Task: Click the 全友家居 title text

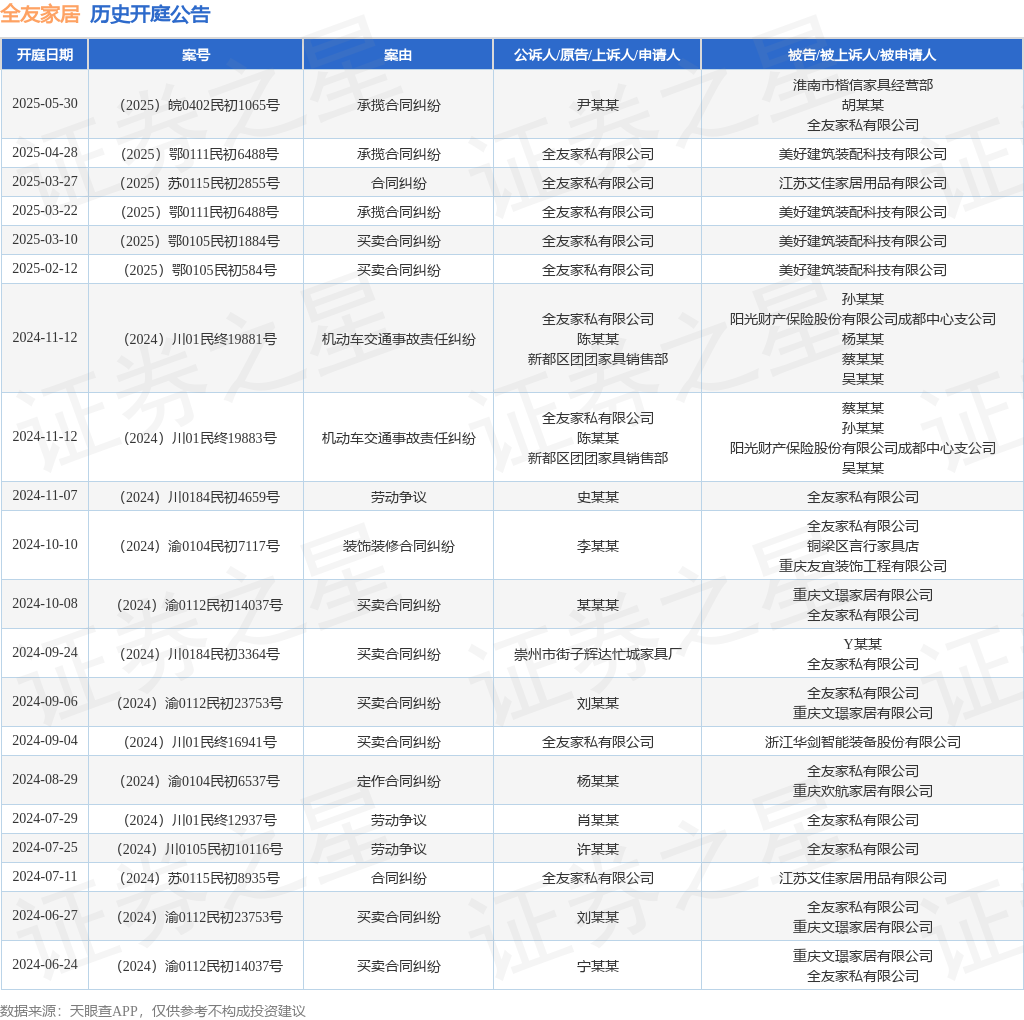Action: click(40, 14)
